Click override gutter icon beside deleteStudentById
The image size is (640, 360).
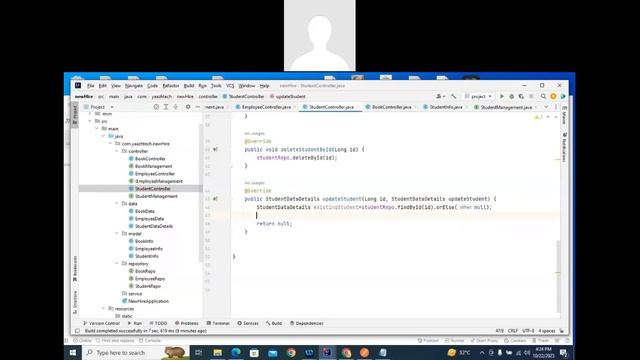[x=215, y=149]
